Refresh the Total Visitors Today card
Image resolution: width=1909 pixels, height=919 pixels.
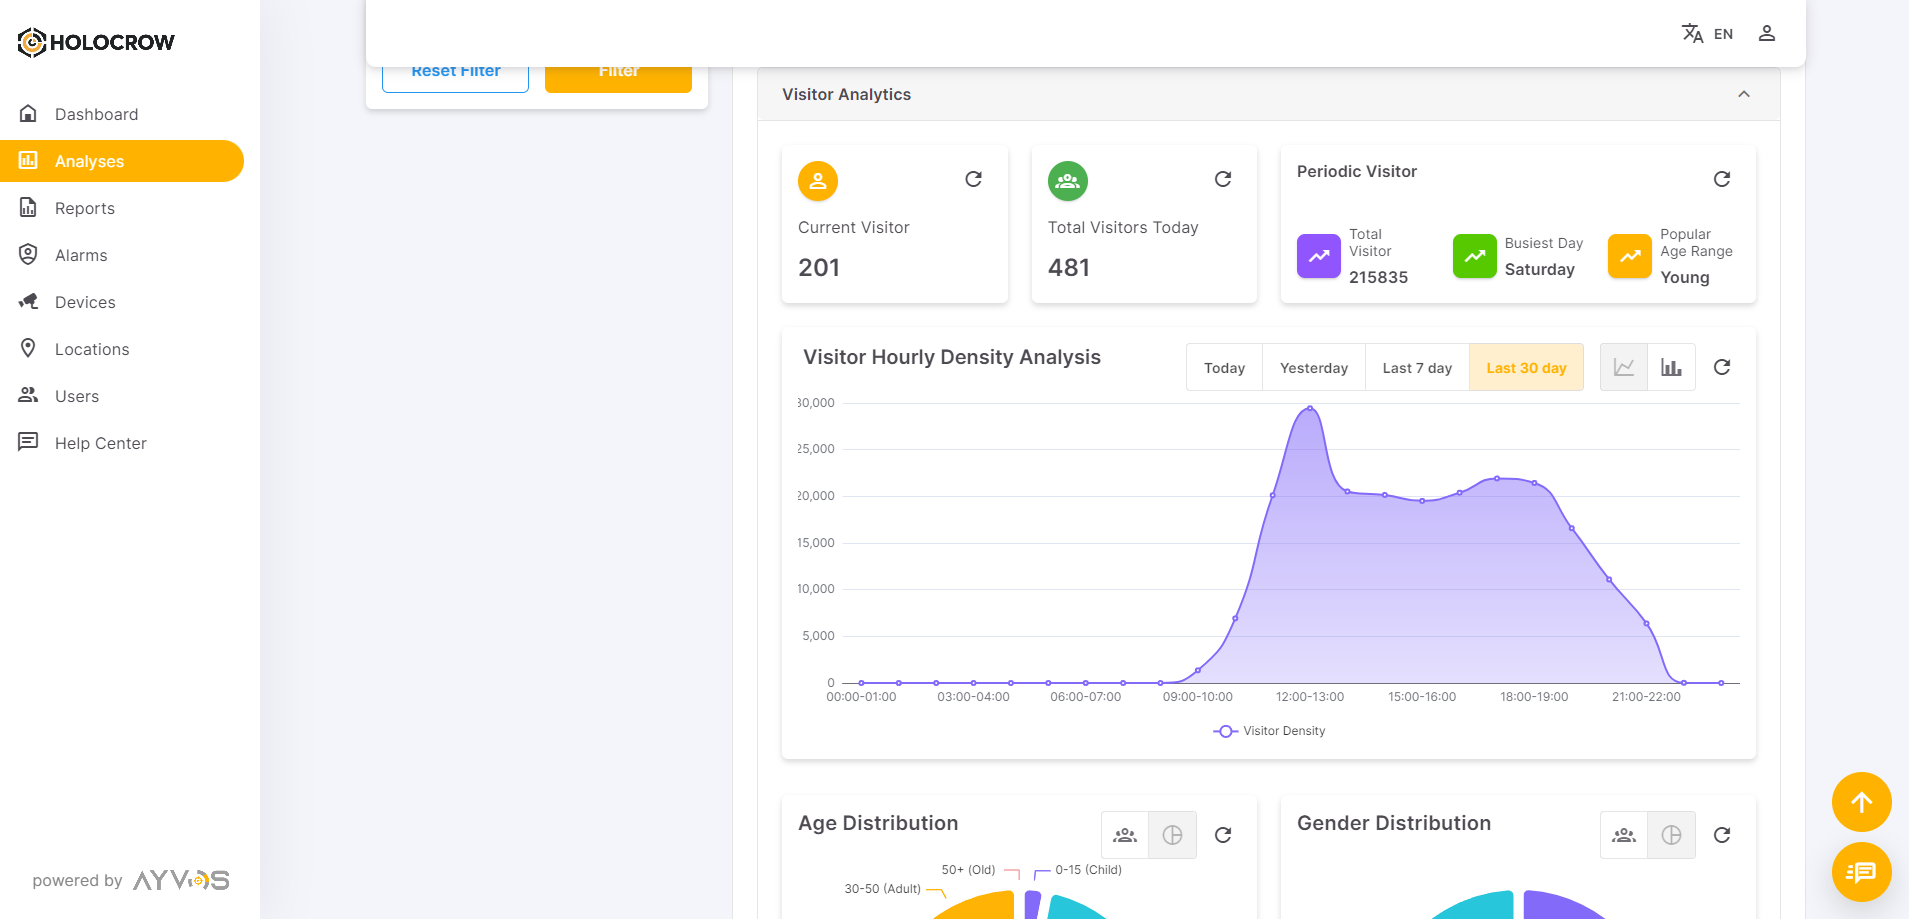[x=1222, y=179]
